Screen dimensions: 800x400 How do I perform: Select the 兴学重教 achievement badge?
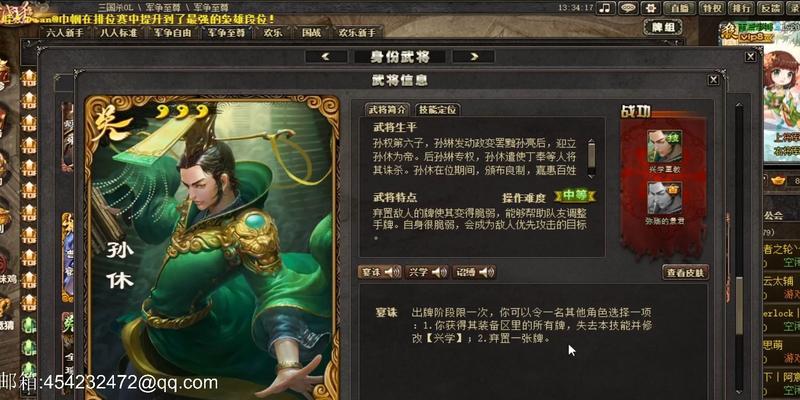pyautogui.click(x=665, y=146)
